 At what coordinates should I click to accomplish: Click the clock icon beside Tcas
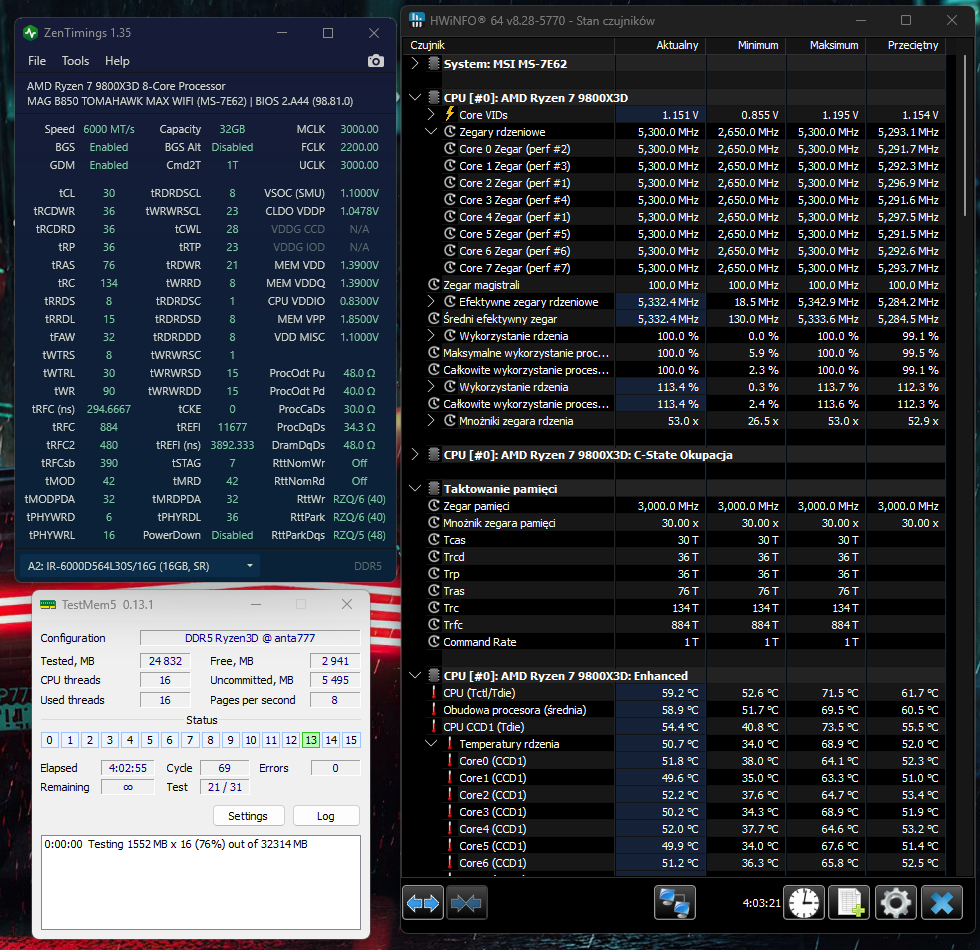click(434, 539)
